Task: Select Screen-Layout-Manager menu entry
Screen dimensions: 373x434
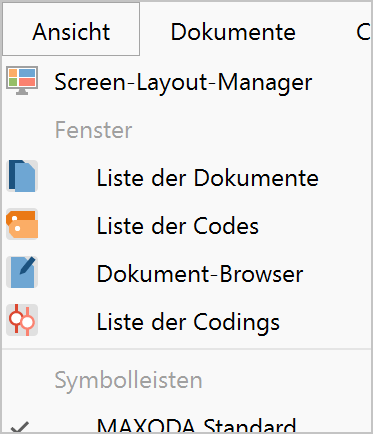Action: [183, 82]
